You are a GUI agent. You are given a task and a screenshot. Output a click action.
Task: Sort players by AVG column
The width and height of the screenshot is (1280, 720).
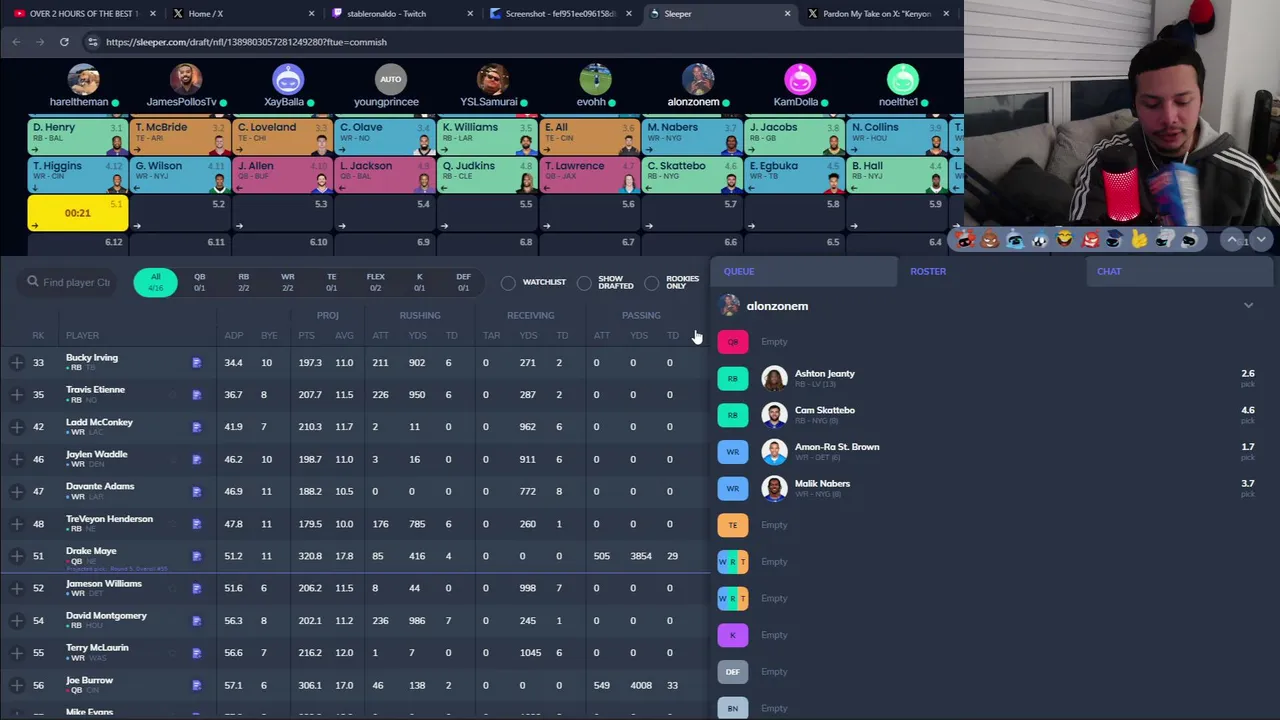click(344, 336)
